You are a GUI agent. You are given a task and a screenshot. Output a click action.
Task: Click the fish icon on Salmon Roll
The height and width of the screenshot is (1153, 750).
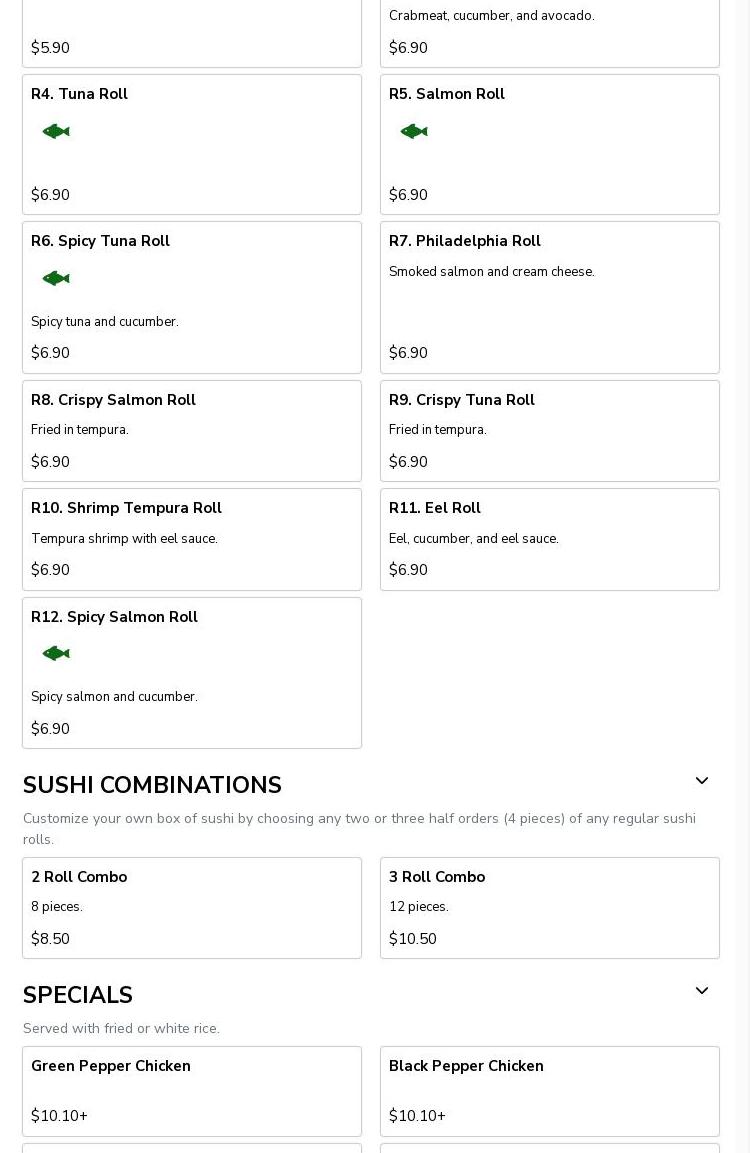click(x=414, y=131)
